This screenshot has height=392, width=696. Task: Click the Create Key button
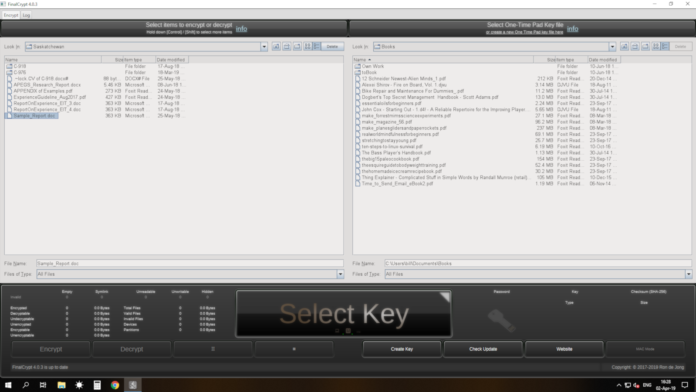click(x=402, y=349)
